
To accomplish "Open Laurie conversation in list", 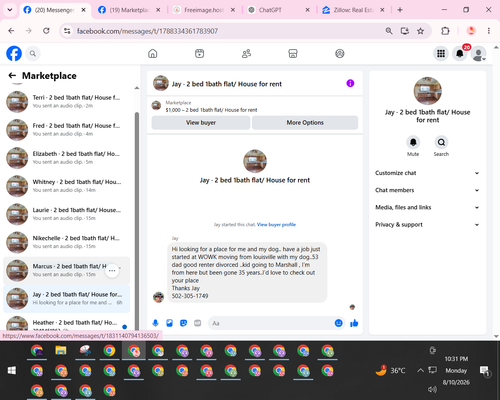I will coord(67,214).
